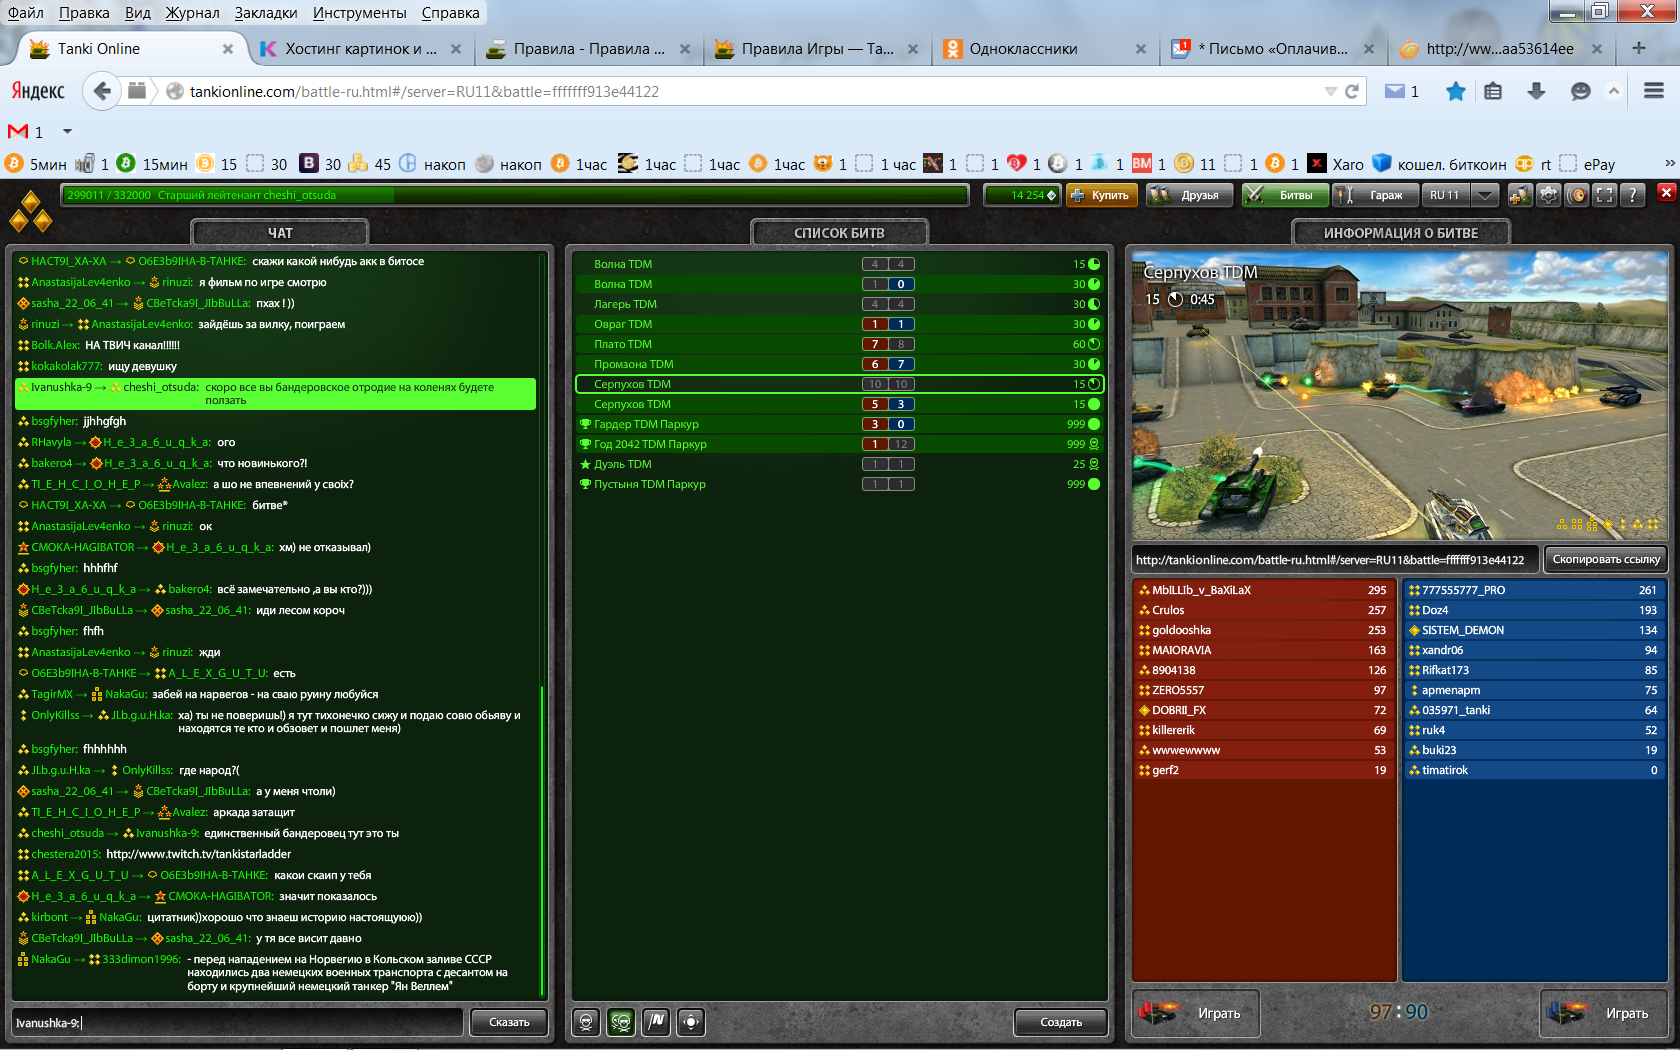
Task: Toggle fullscreen mode icon
Action: point(1605,195)
